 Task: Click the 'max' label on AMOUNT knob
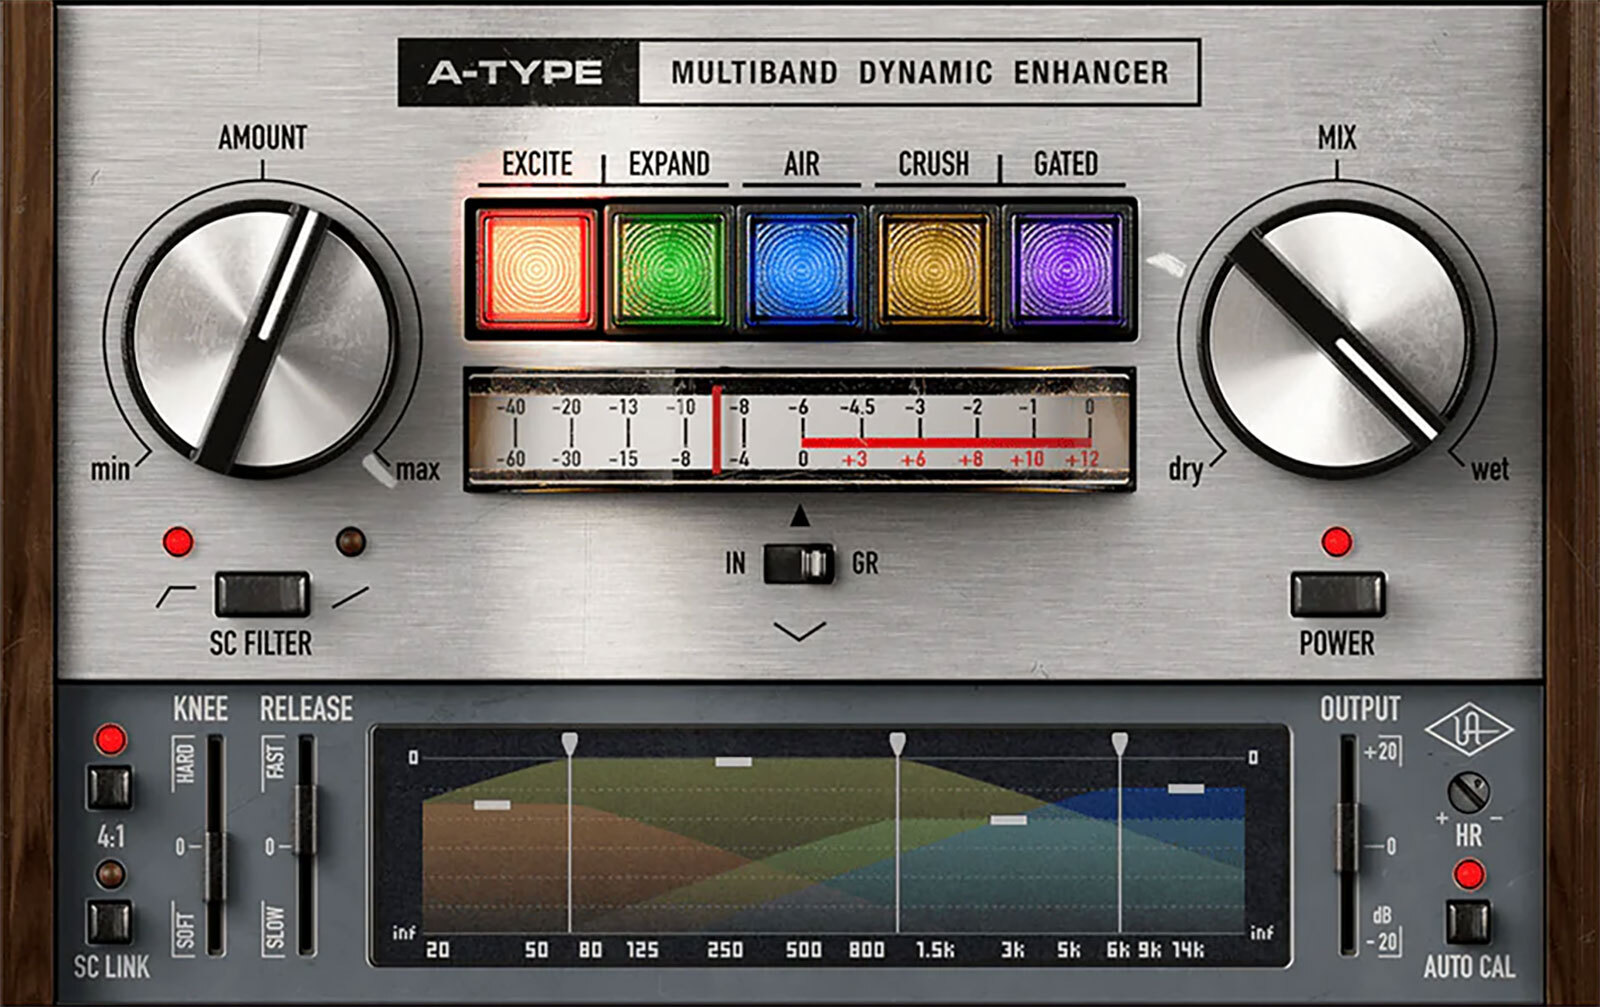coord(417,469)
